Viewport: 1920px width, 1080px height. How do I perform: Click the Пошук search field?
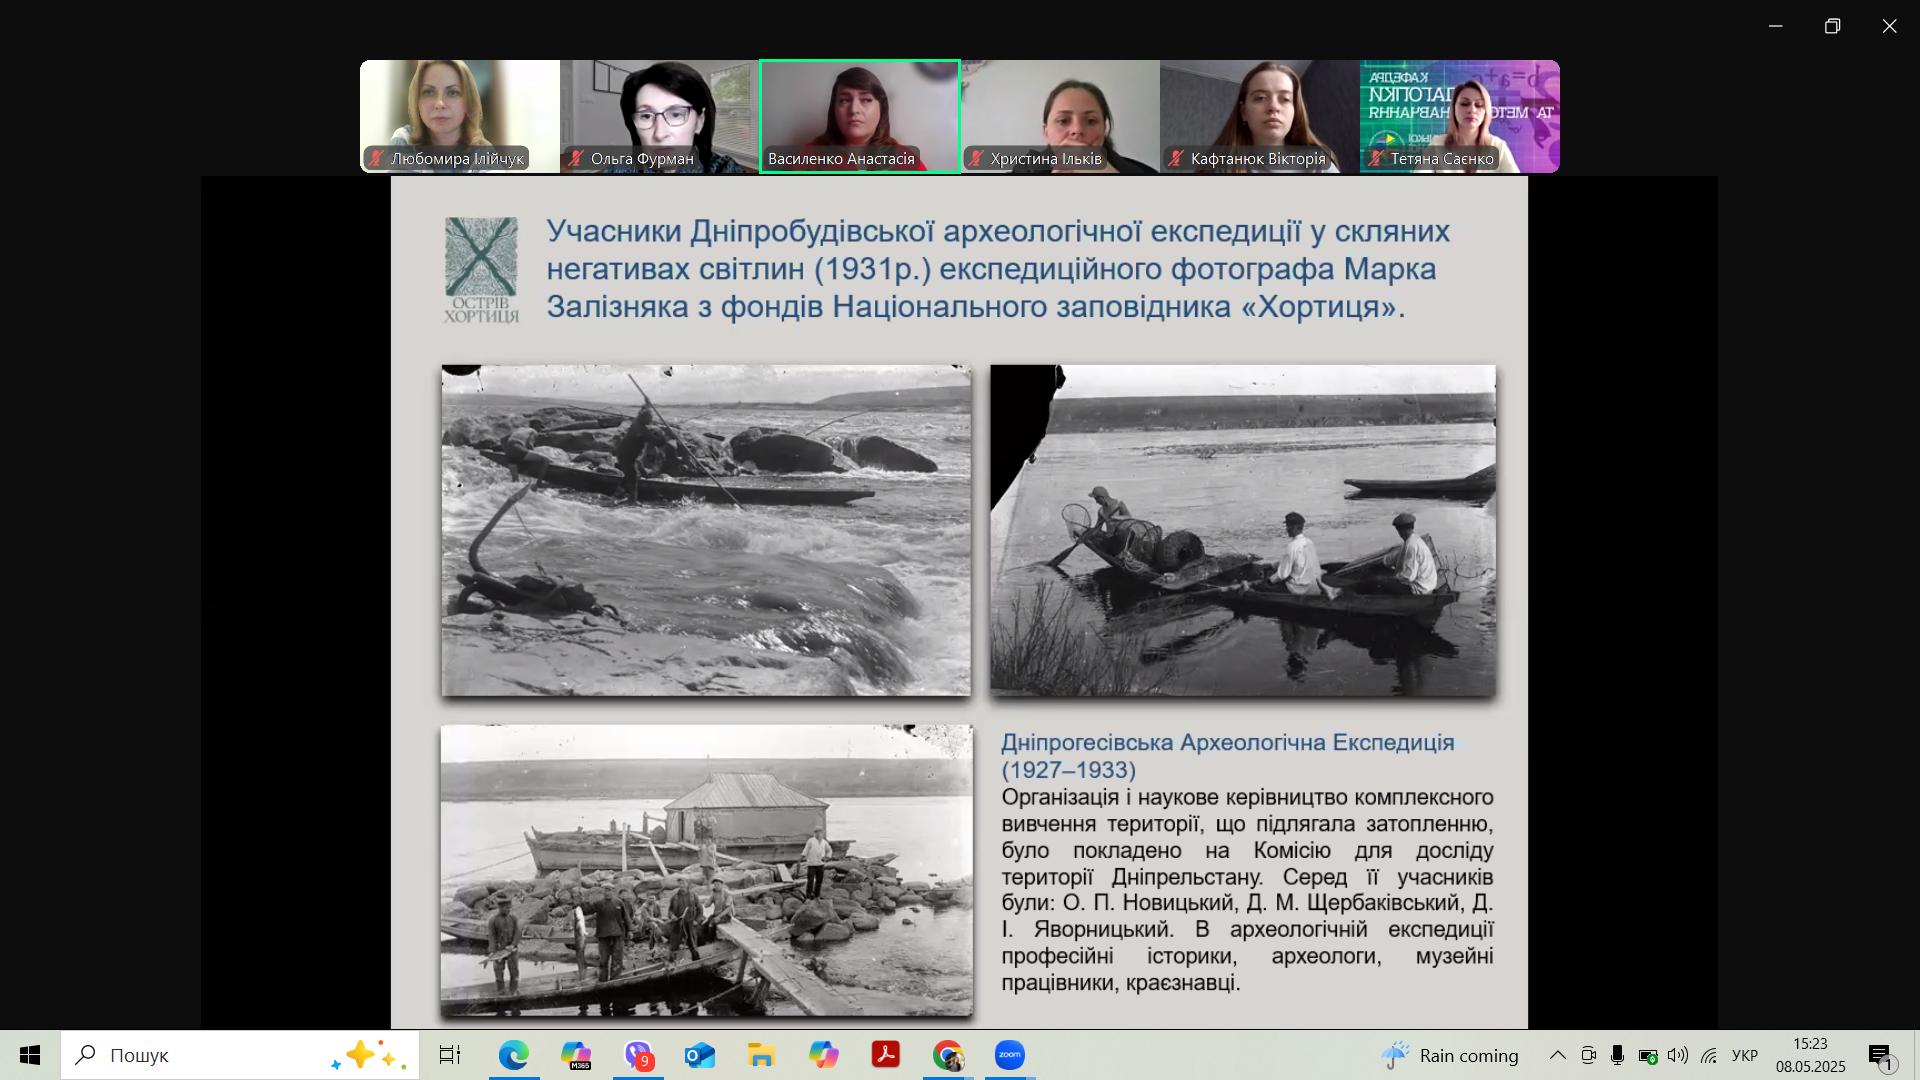(x=200, y=1055)
